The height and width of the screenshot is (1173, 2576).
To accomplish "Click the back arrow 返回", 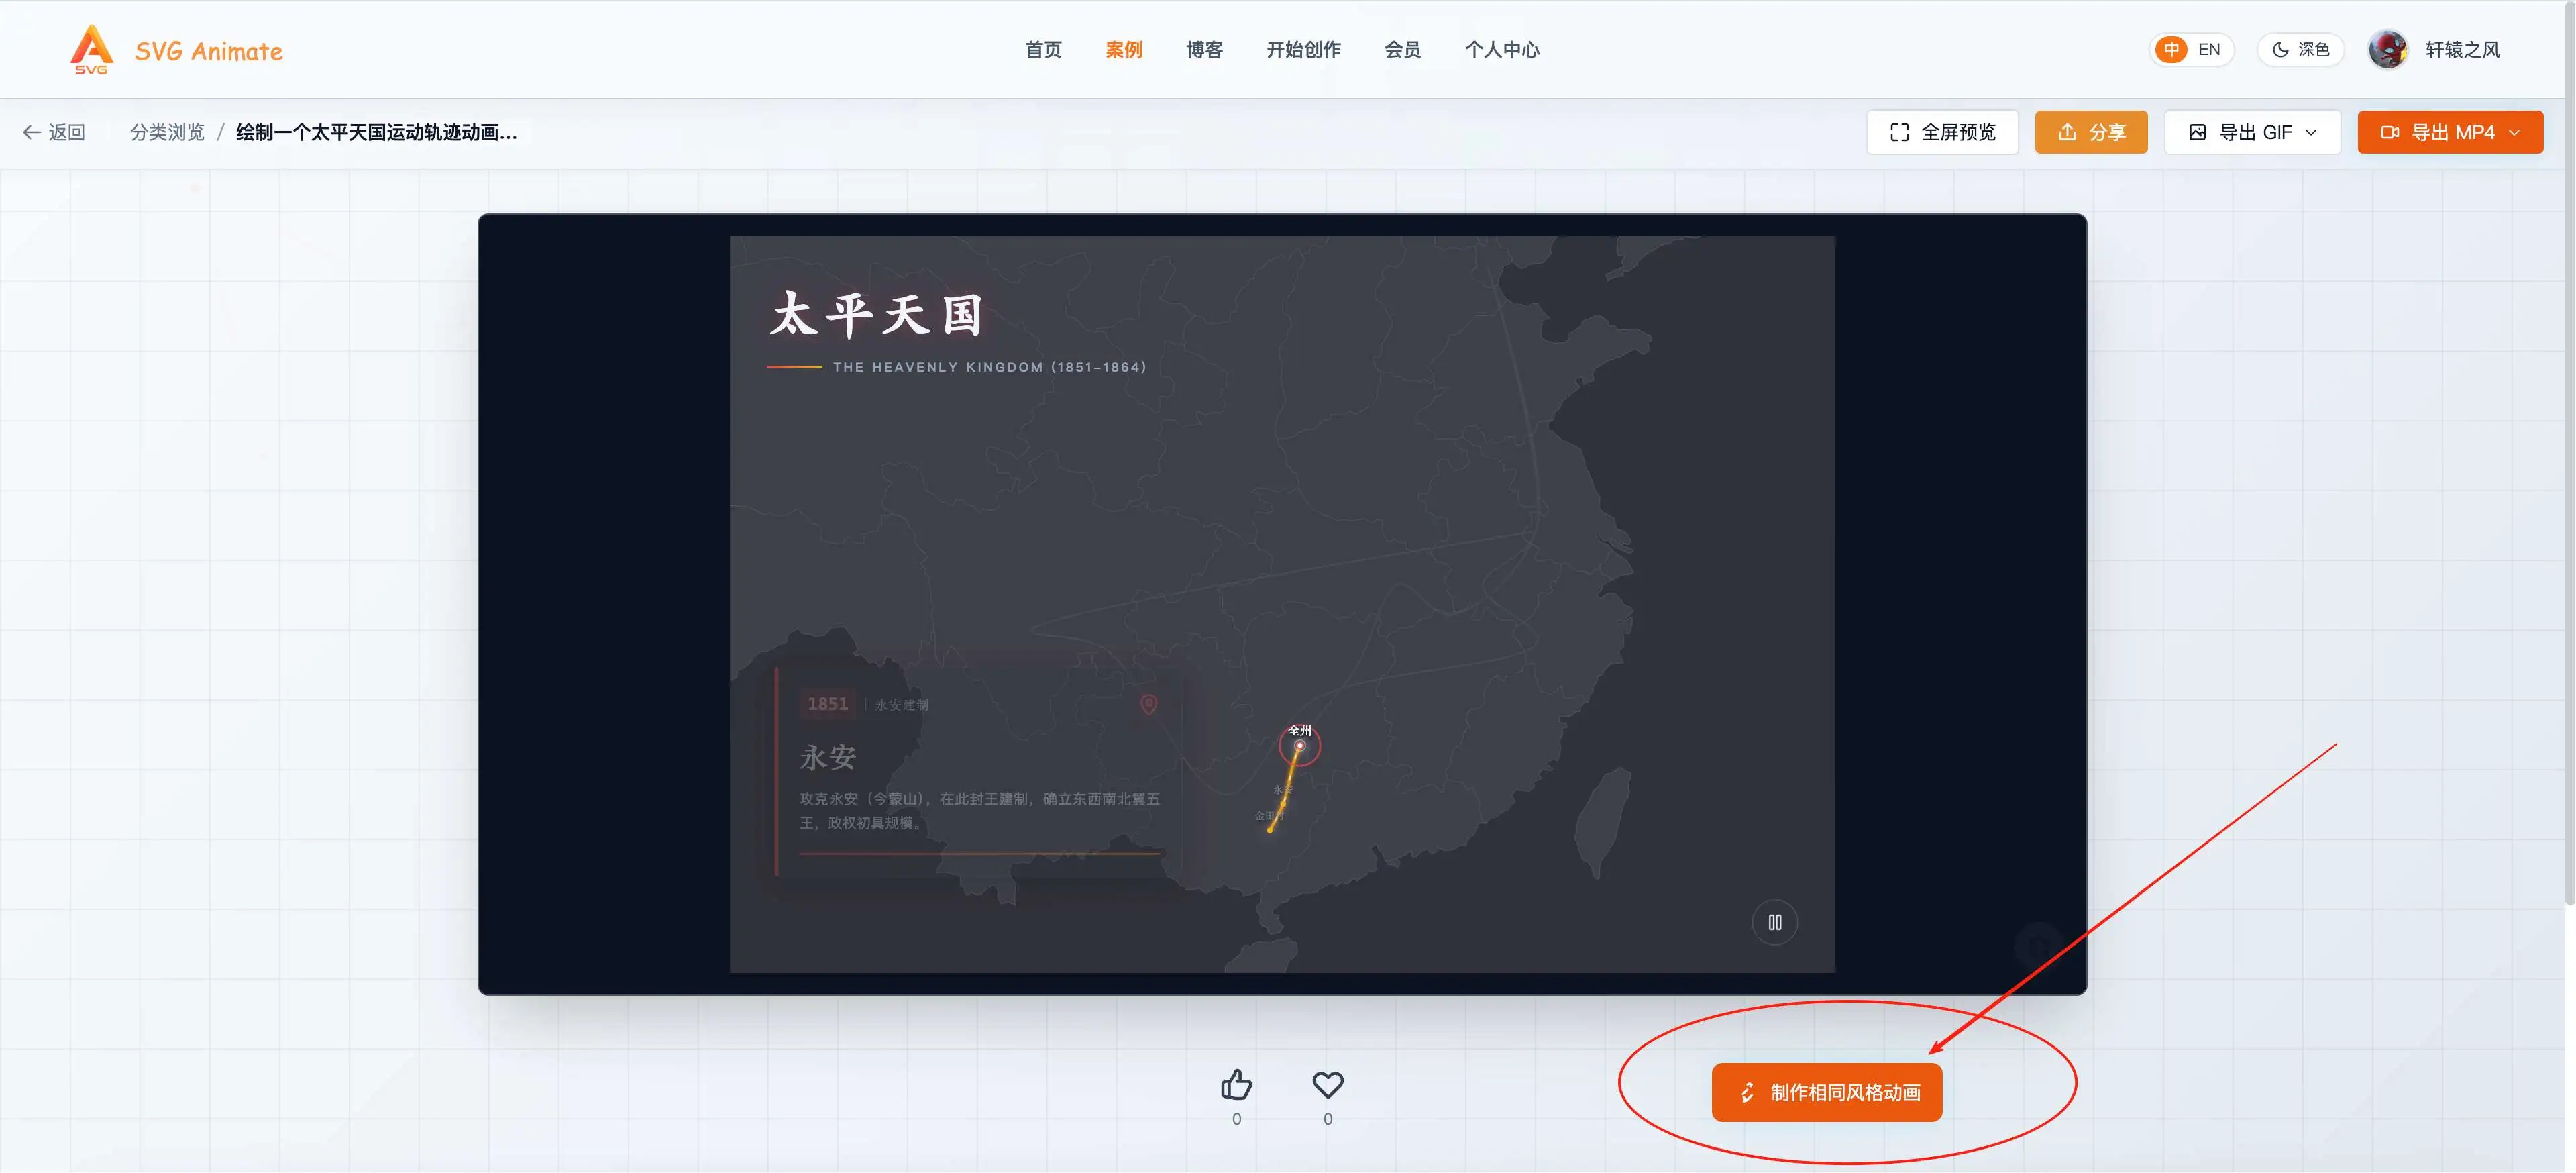I will coord(55,132).
